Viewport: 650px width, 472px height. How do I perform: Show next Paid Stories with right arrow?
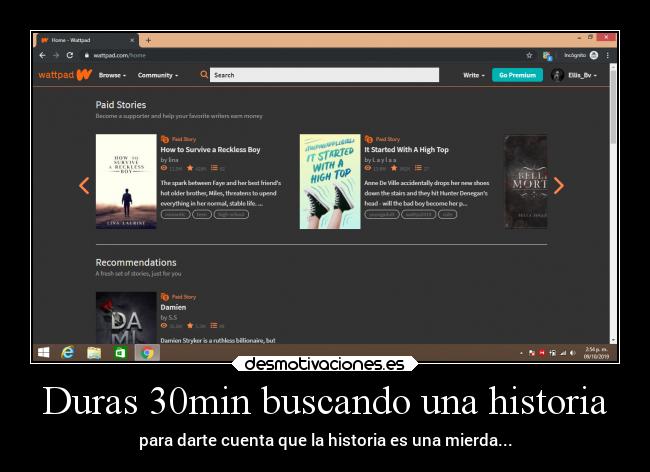[559, 186]
